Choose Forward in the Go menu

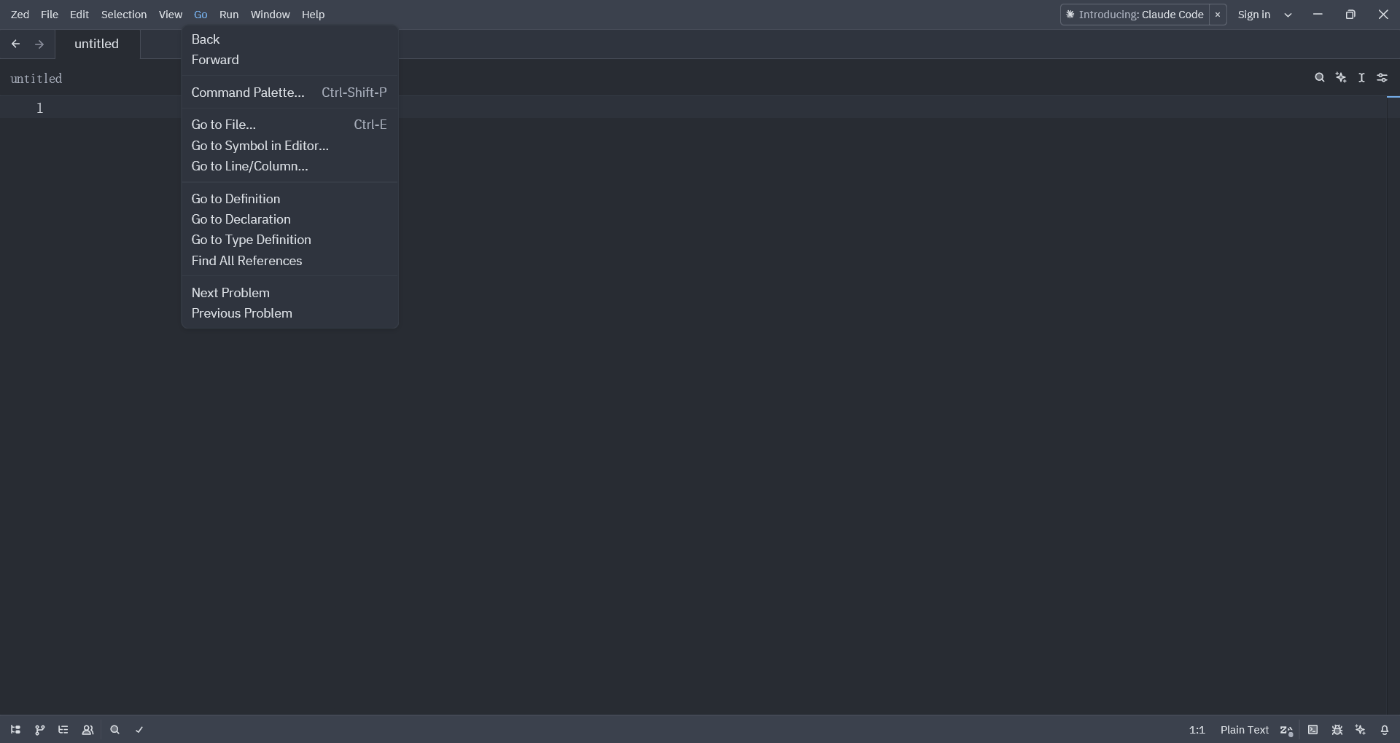pyautogui.click(x=289, y=60)
